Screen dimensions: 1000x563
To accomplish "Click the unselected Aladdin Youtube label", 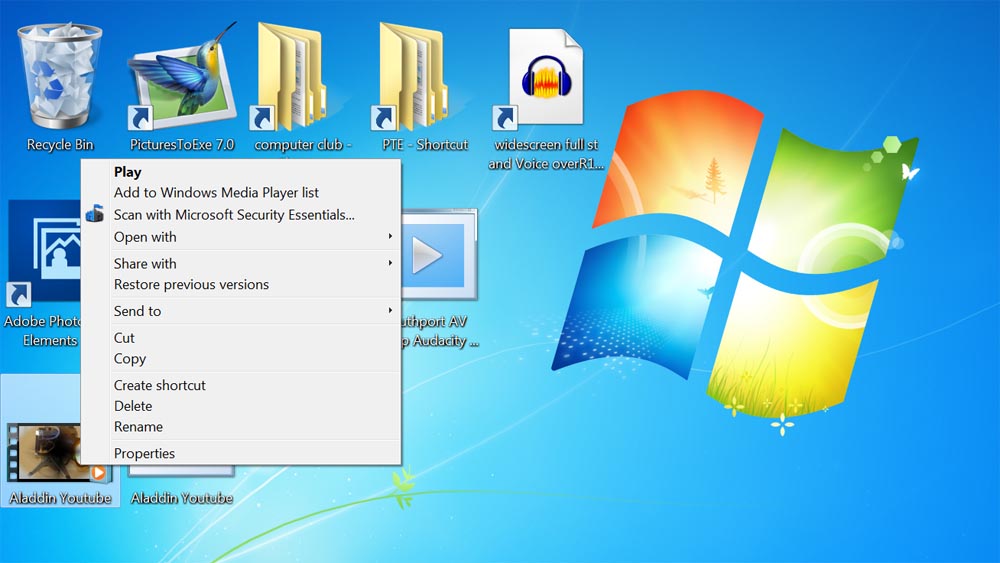I will pos(182,498).
